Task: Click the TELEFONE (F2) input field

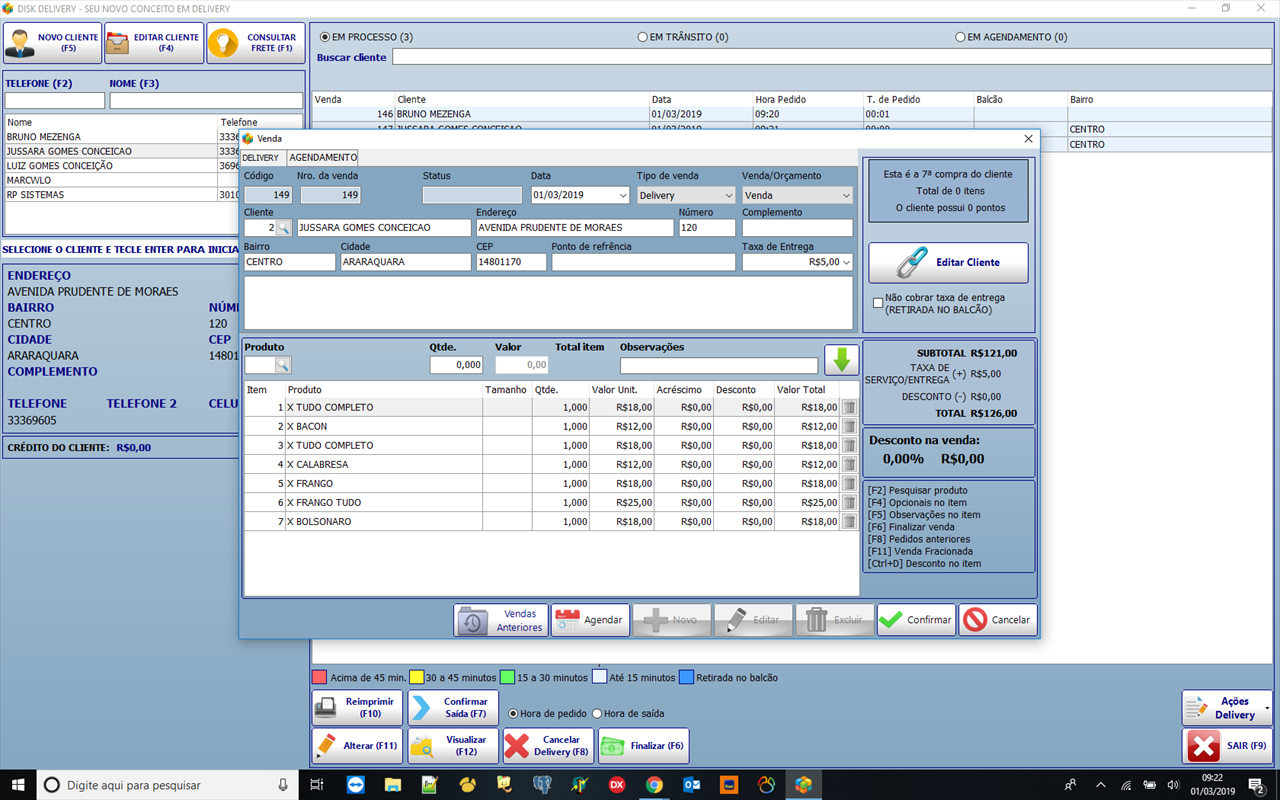Action: tap(55, 101)
